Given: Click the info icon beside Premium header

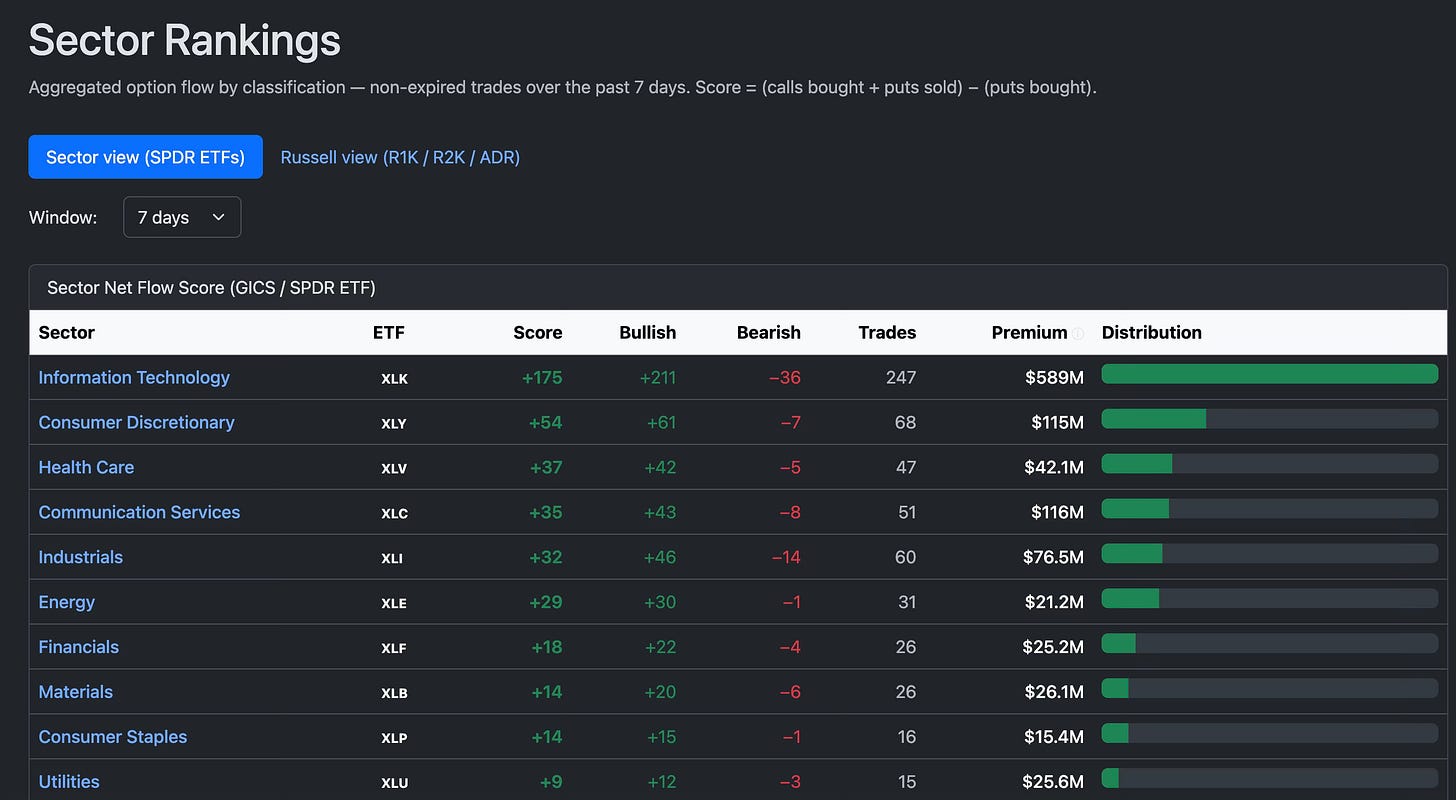Looking at the screenshot, I should point(1078,334).
